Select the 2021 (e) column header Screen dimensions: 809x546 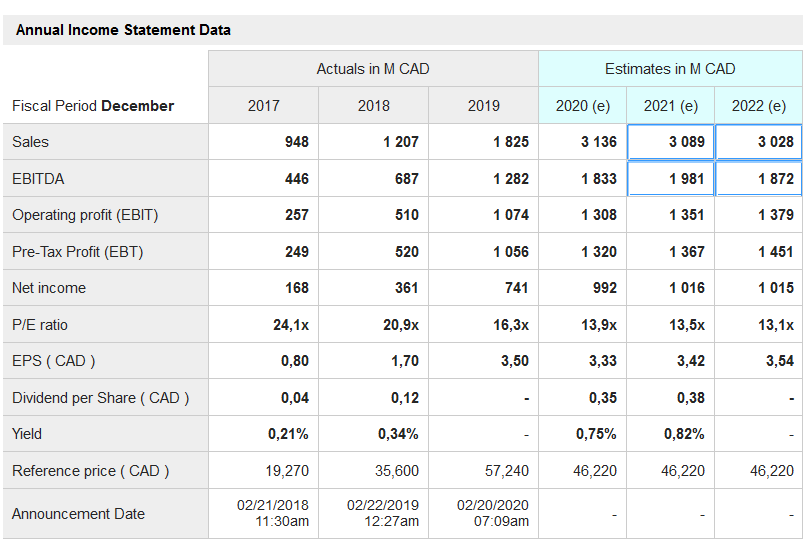(671, 106)
